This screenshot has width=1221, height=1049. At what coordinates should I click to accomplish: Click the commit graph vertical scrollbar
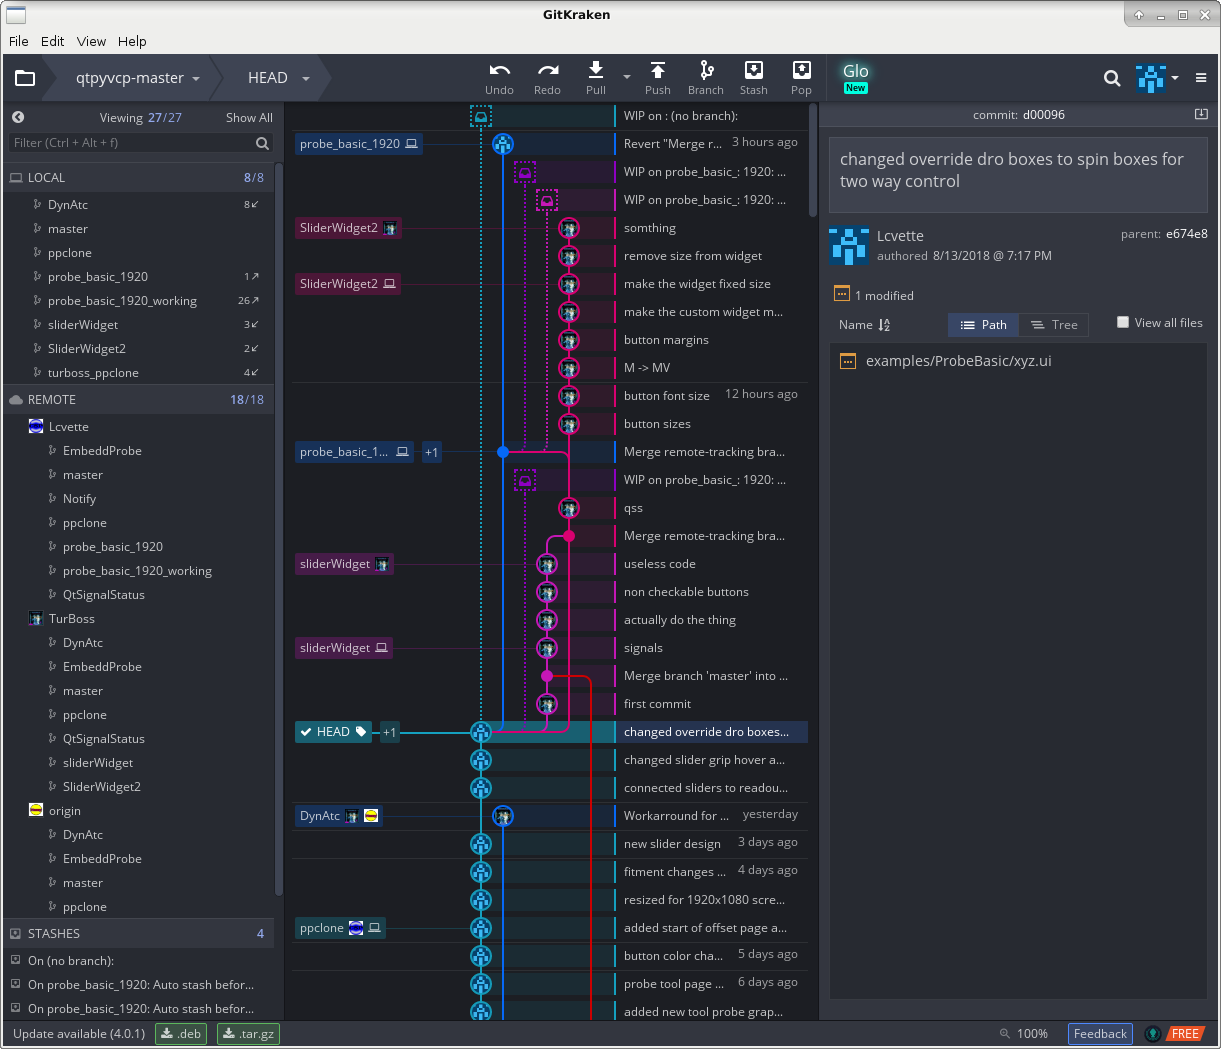pos(813,160)
